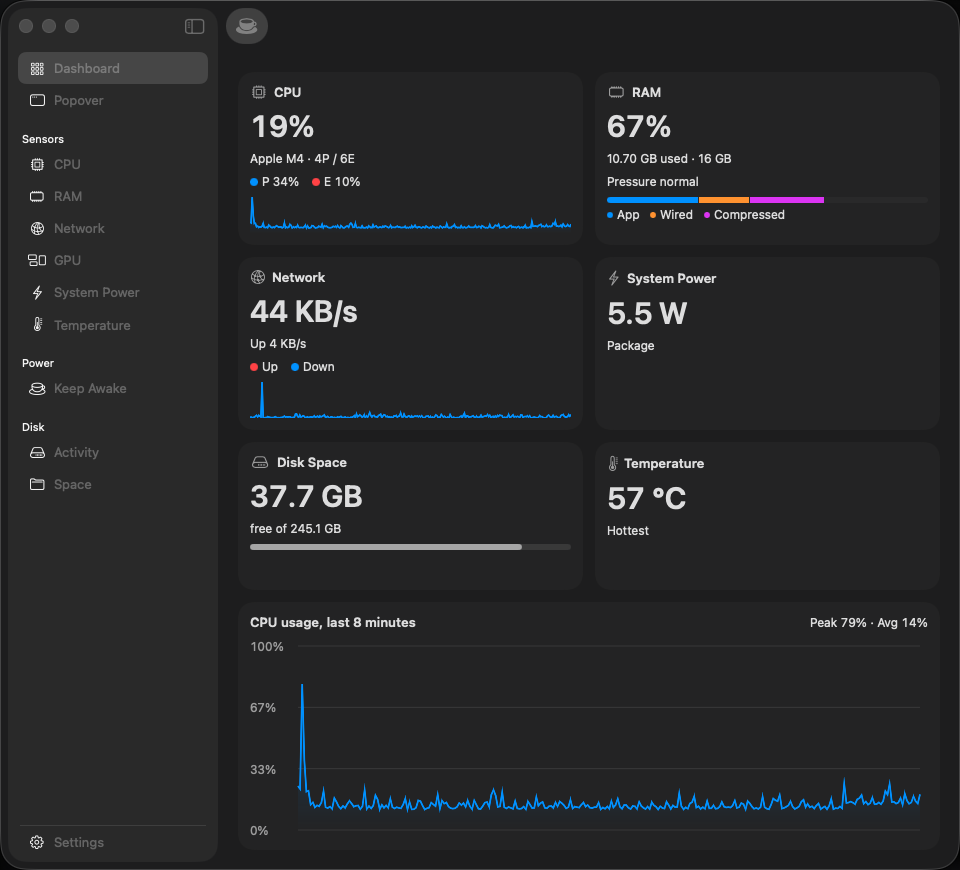Click the CPU card sparkline graph

pyautogui.click(x=410, y=213)
